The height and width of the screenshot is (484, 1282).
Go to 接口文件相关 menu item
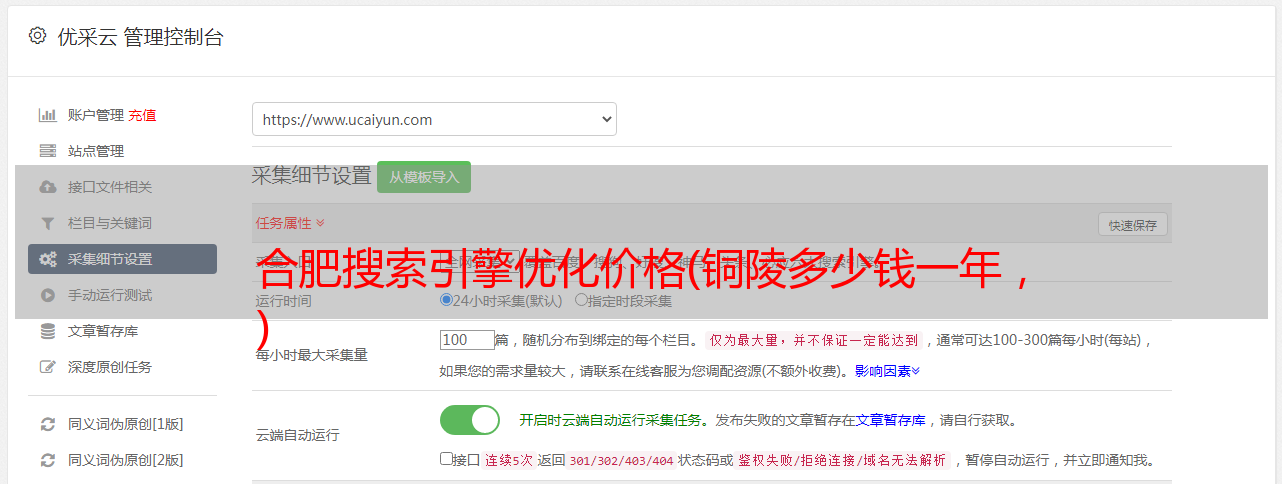pyautogui.click(x=110, y=187)
